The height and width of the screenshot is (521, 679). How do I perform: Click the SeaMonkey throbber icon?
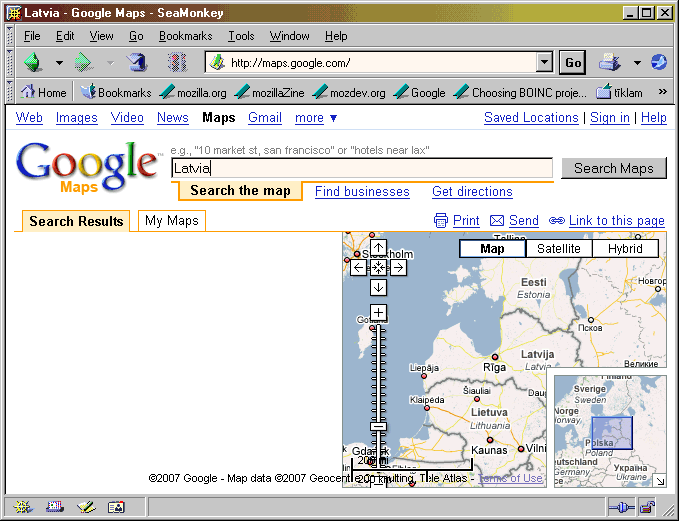coord(659,63)
